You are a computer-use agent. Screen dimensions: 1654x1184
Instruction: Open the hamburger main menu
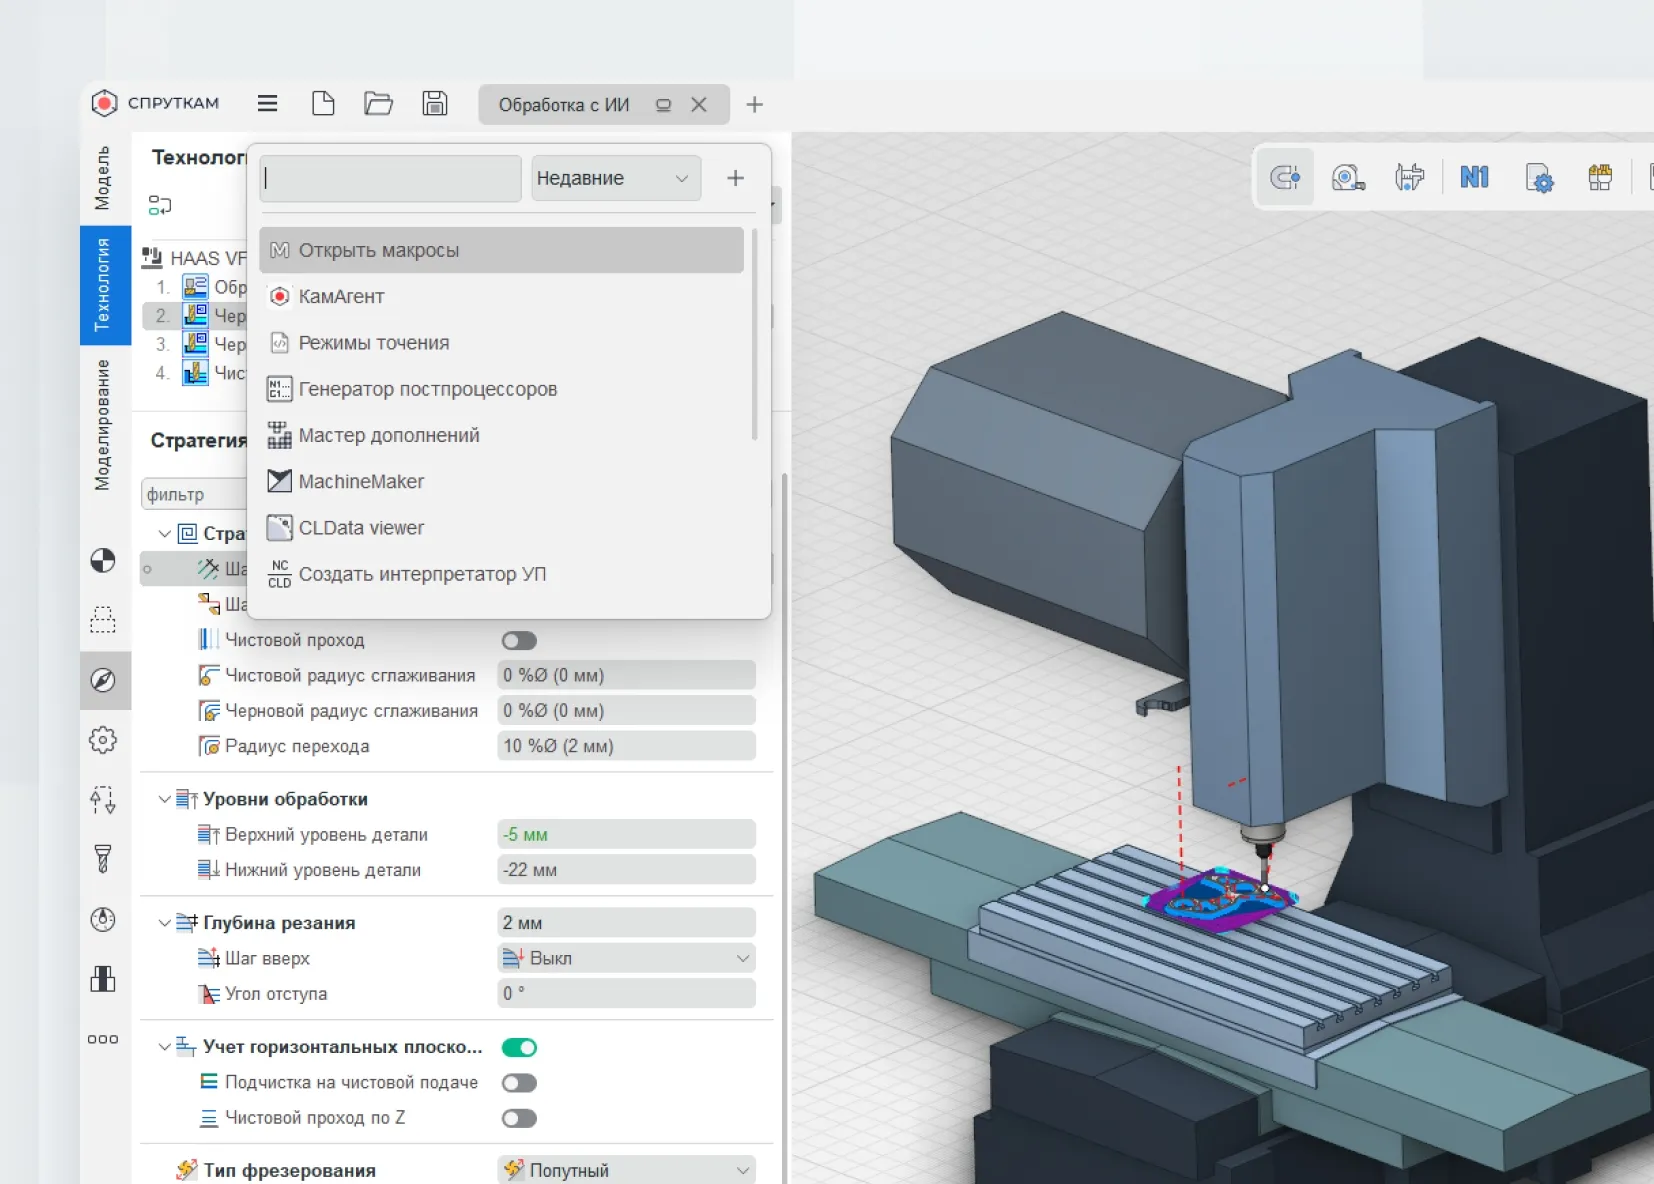[267, 104]
